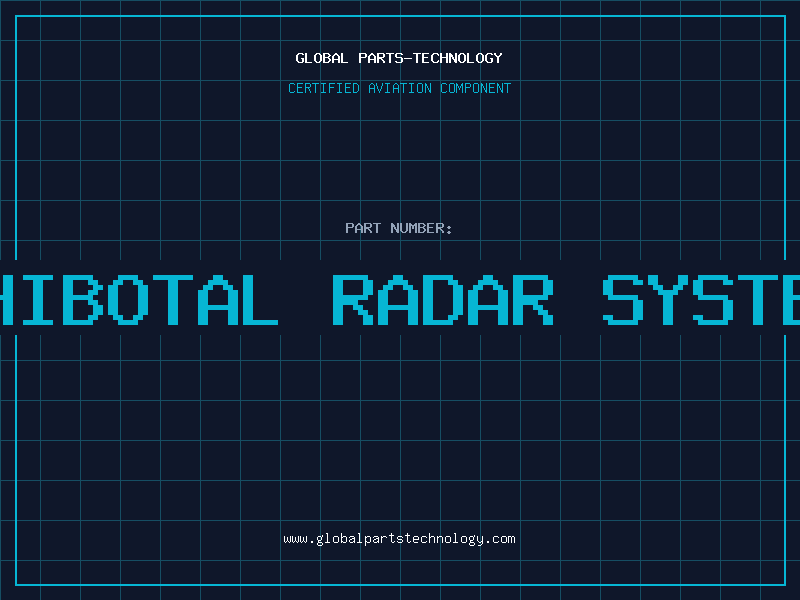Viewport: 800px width, 600px height.
Task: Select the word GLOBAL in the heading
Action: 322,58
